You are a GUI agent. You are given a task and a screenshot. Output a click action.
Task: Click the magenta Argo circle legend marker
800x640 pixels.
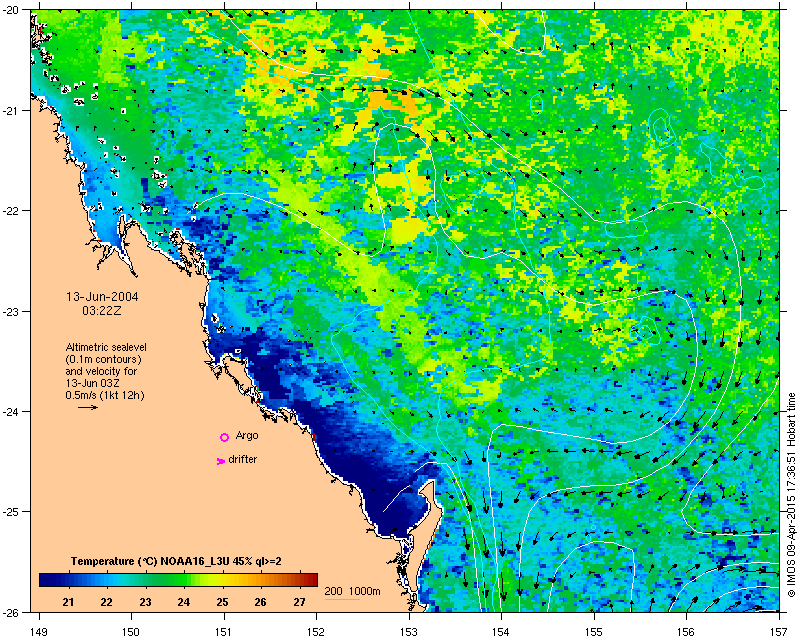(224, 437)
